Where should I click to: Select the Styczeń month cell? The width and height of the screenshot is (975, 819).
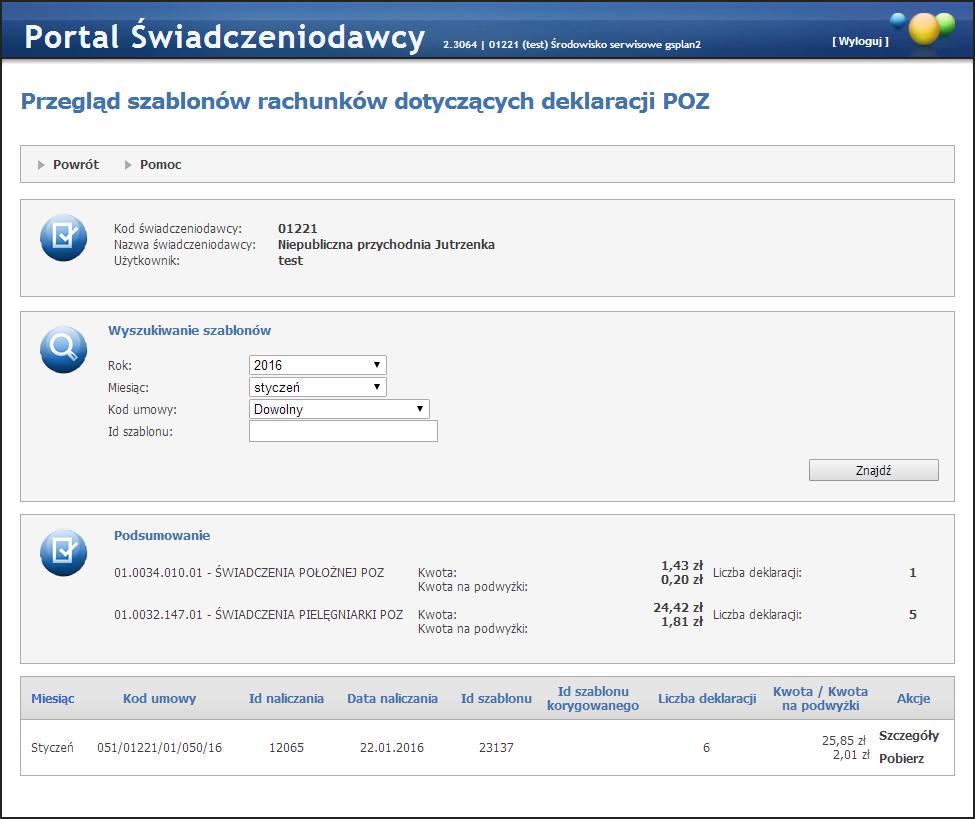52,747
